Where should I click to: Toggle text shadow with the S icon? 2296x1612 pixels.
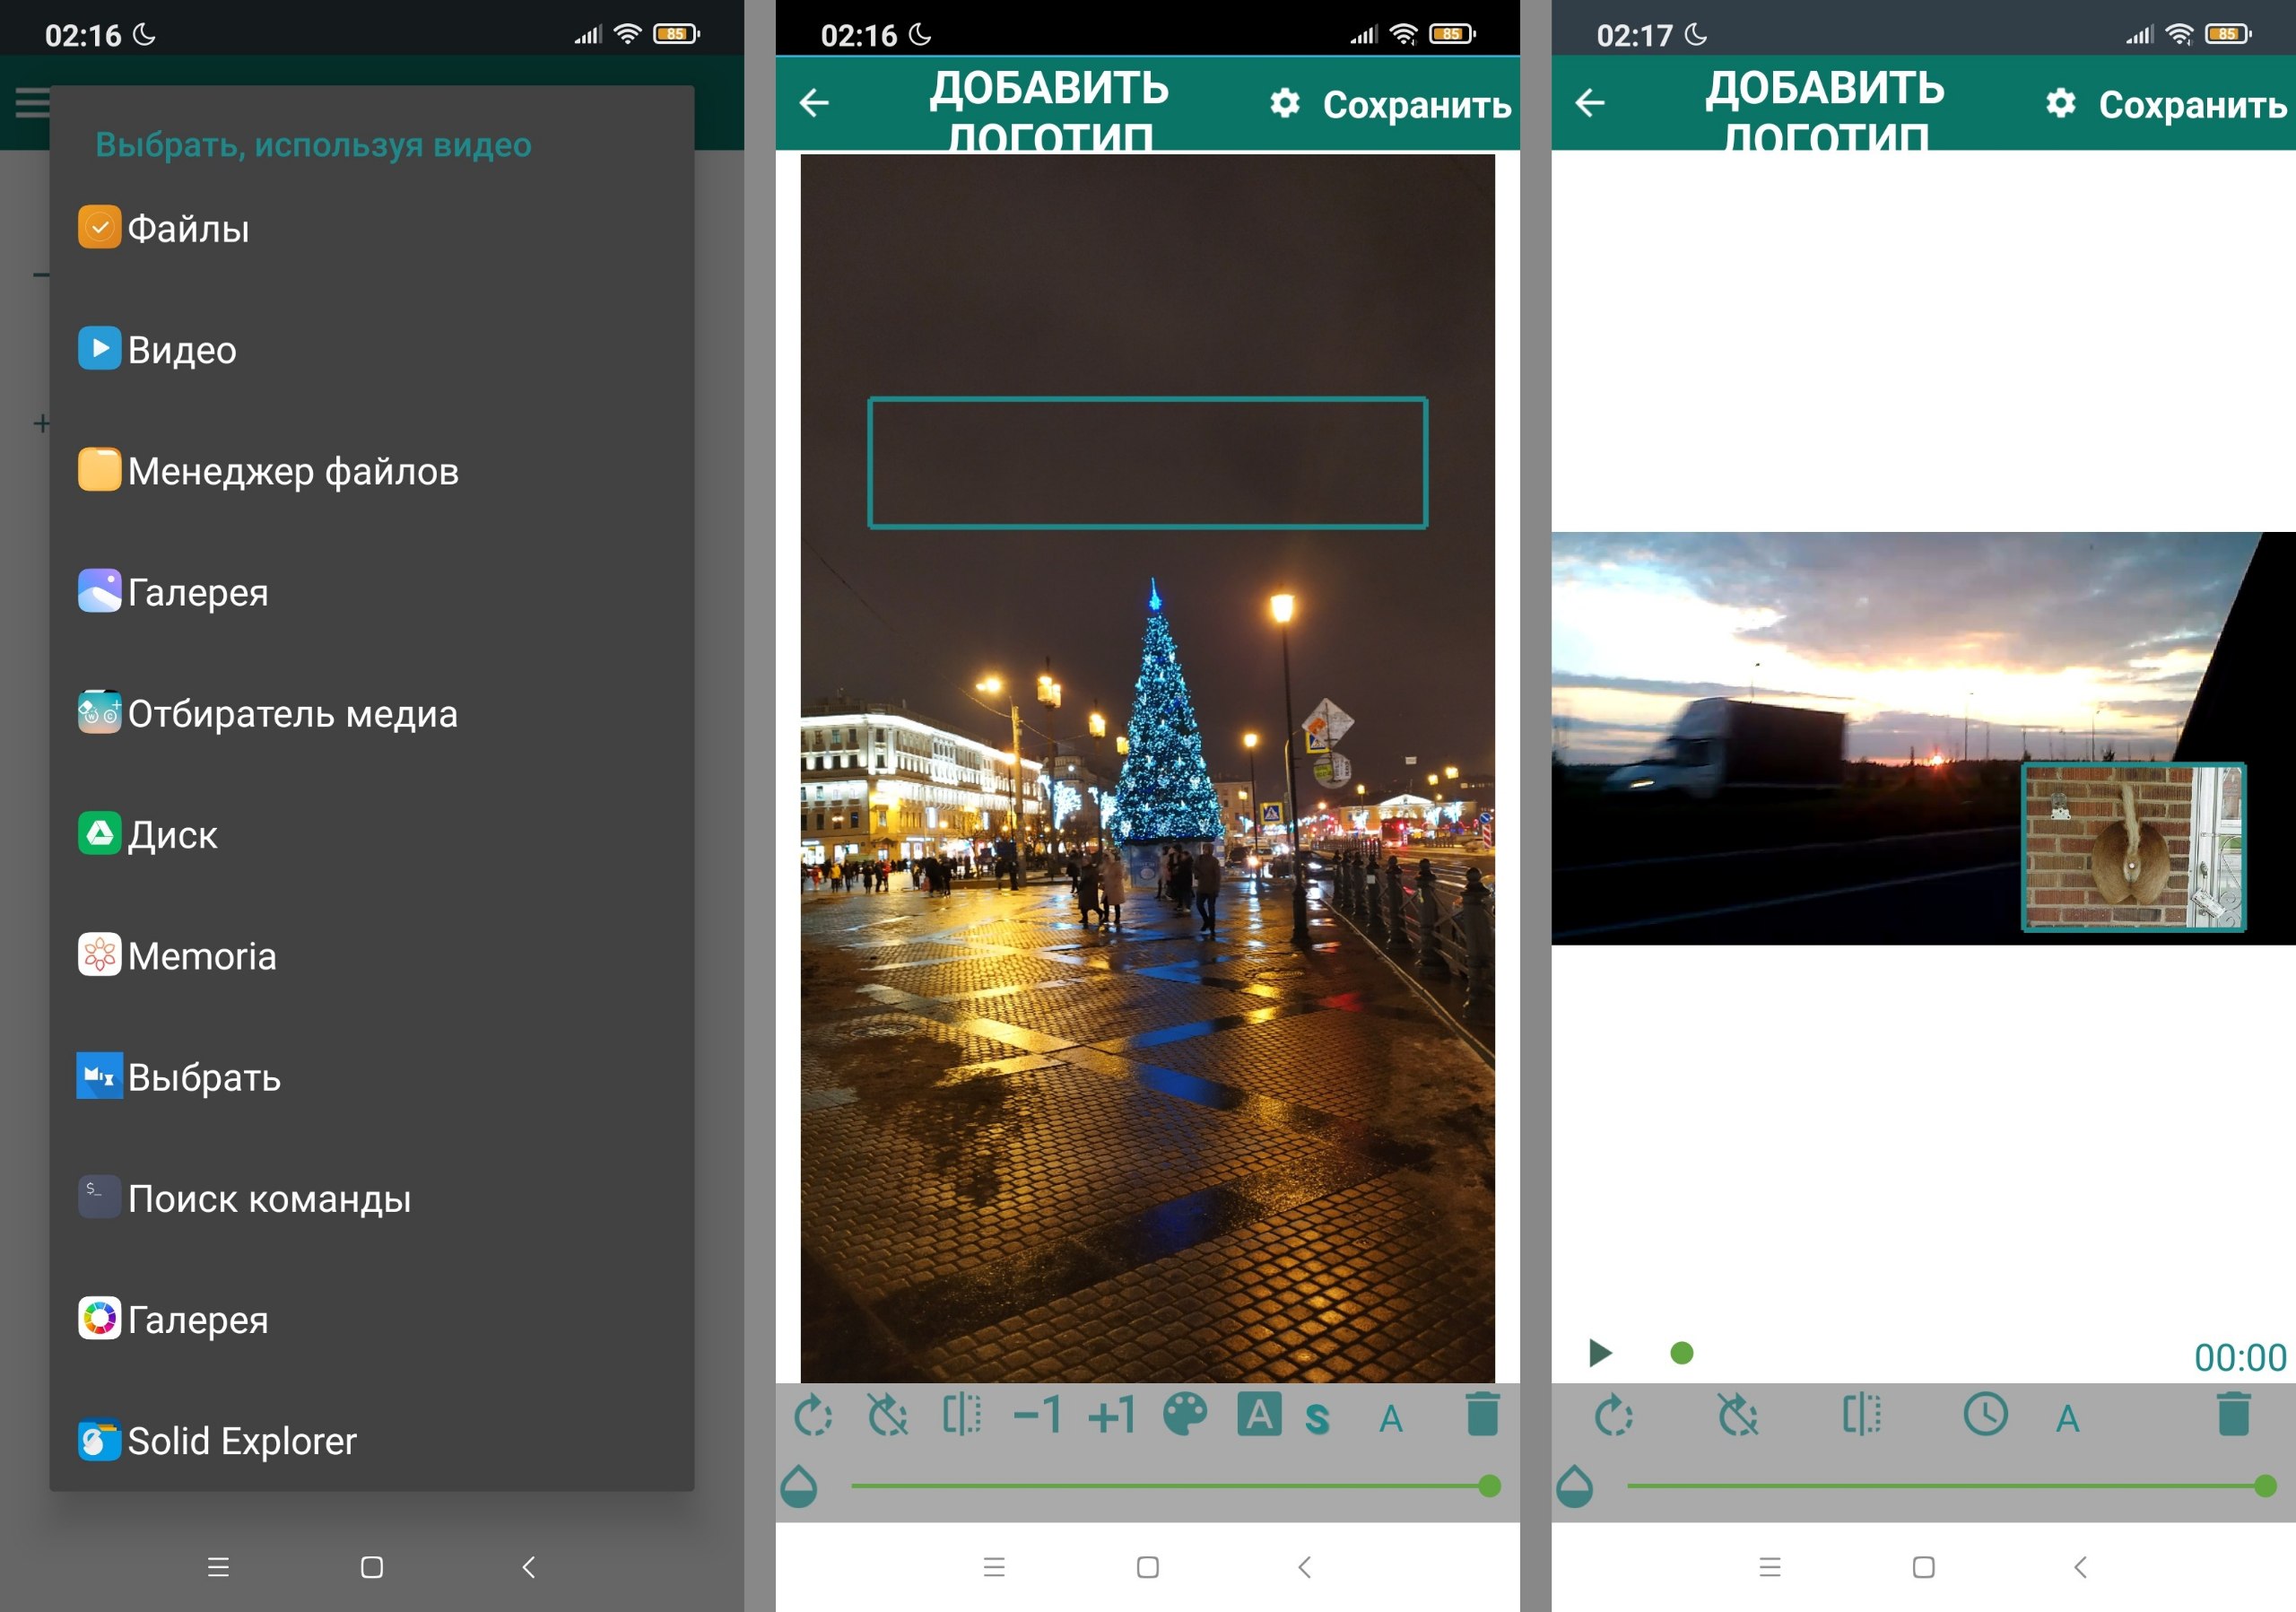pyautogui.click(x=1318, y=1418)
